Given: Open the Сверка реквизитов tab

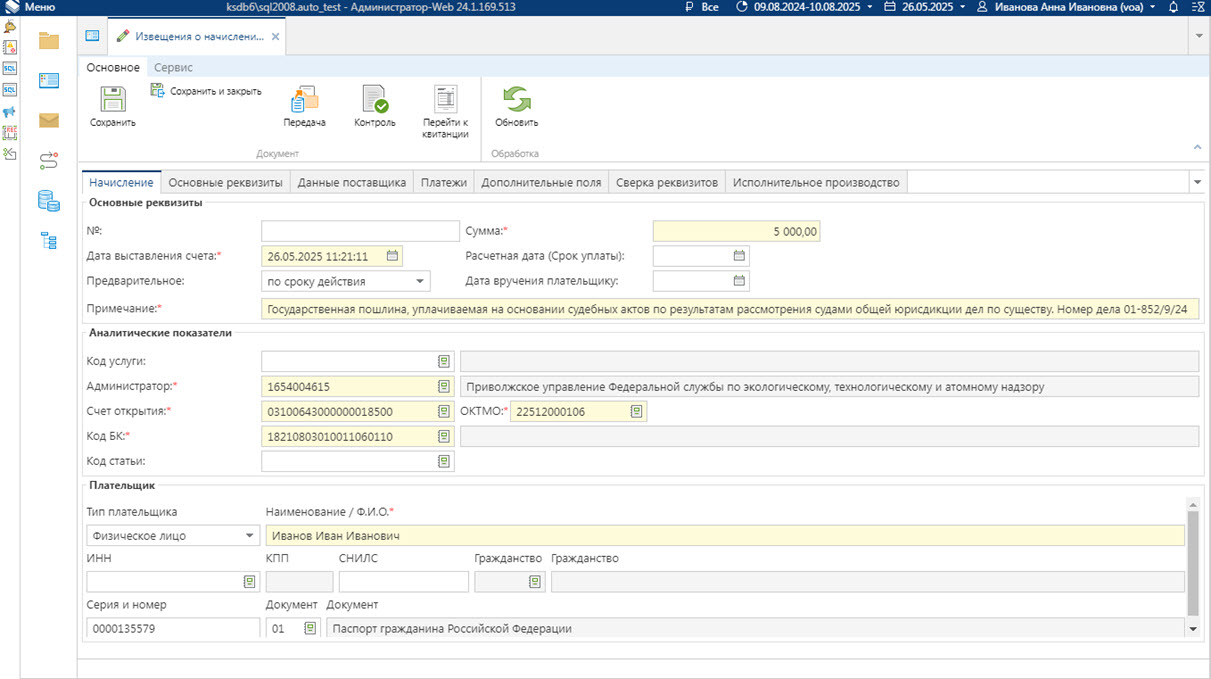Looking at the screenshot, I should (x=667, y=183).
